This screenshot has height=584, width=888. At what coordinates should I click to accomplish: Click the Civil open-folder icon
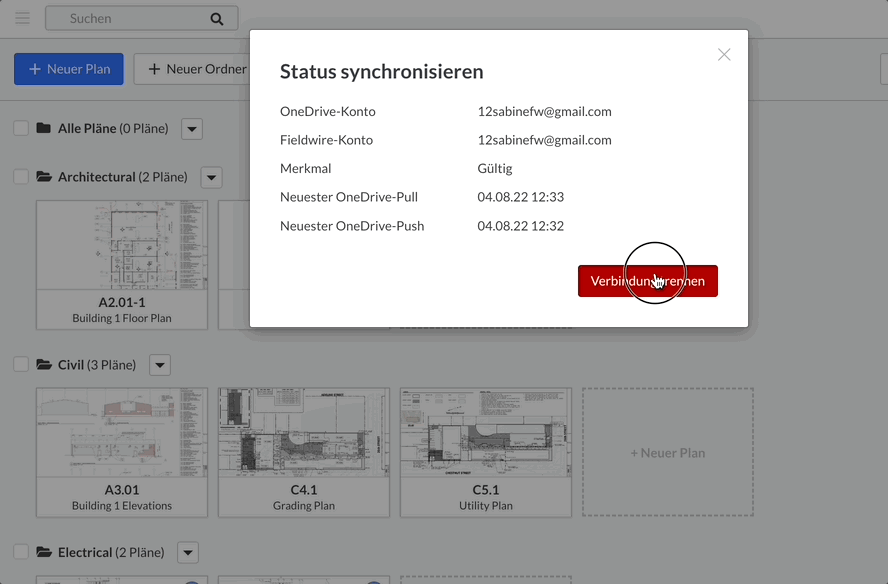point(44,364)
